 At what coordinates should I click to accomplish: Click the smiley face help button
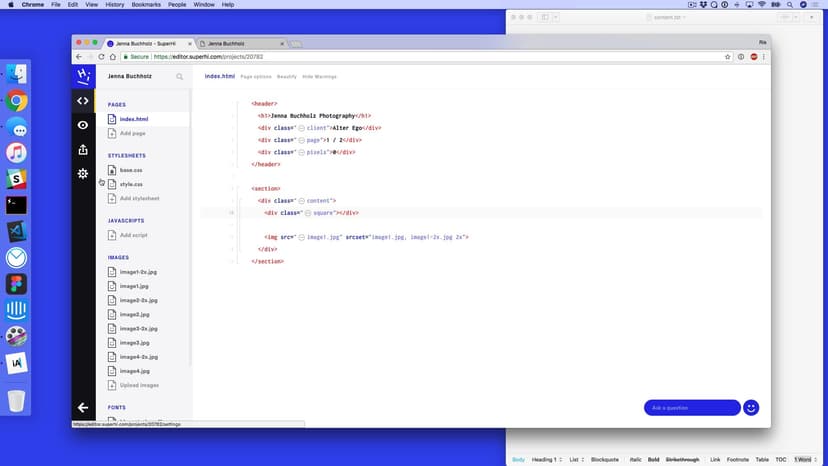[751, 408]
